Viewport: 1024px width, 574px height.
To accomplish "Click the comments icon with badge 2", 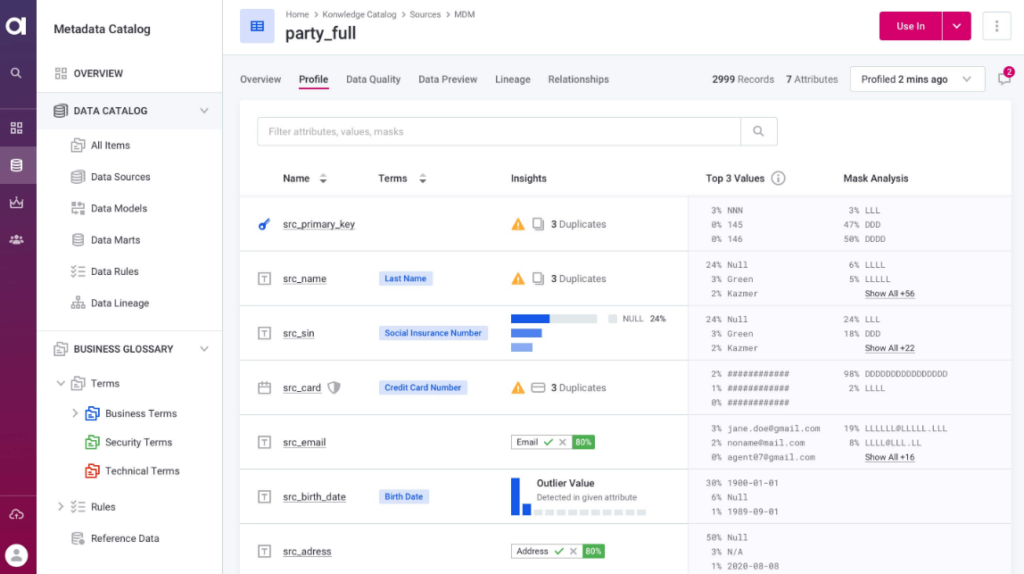I will click(1004, 79).
